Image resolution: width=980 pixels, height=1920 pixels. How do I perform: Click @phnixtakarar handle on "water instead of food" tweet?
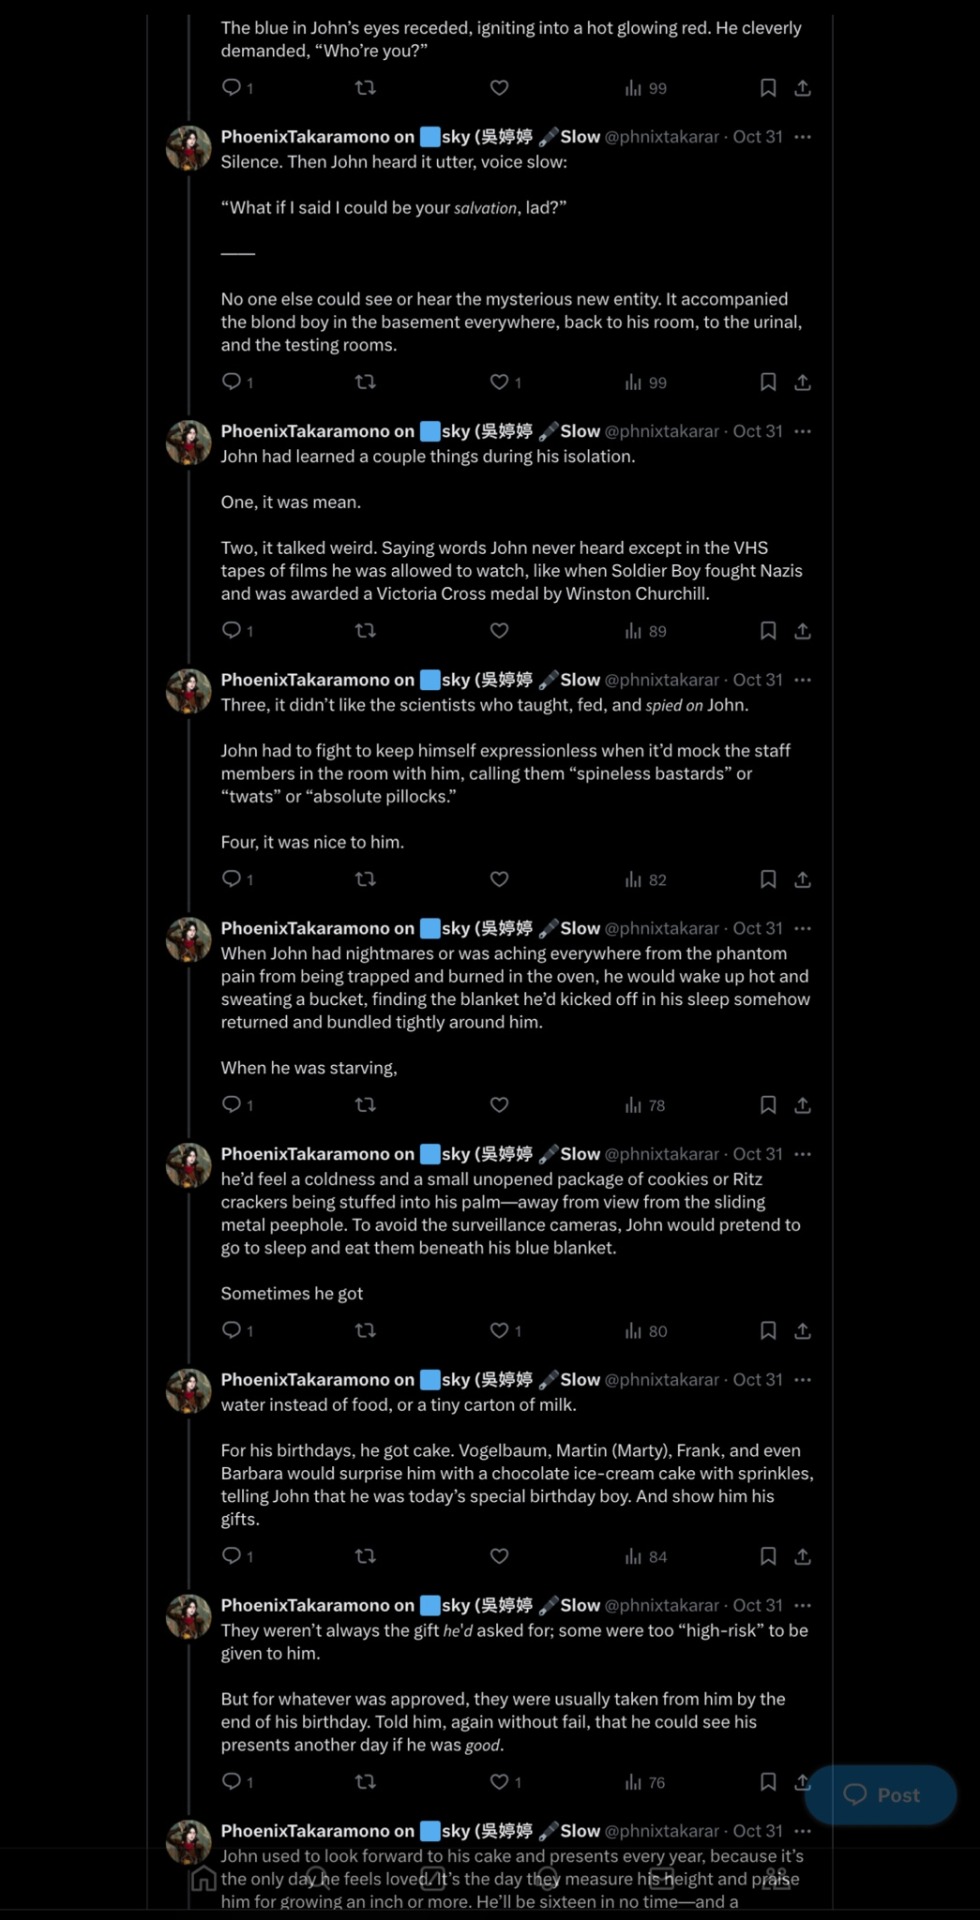pyautogui.click(x=661, y=1380)
